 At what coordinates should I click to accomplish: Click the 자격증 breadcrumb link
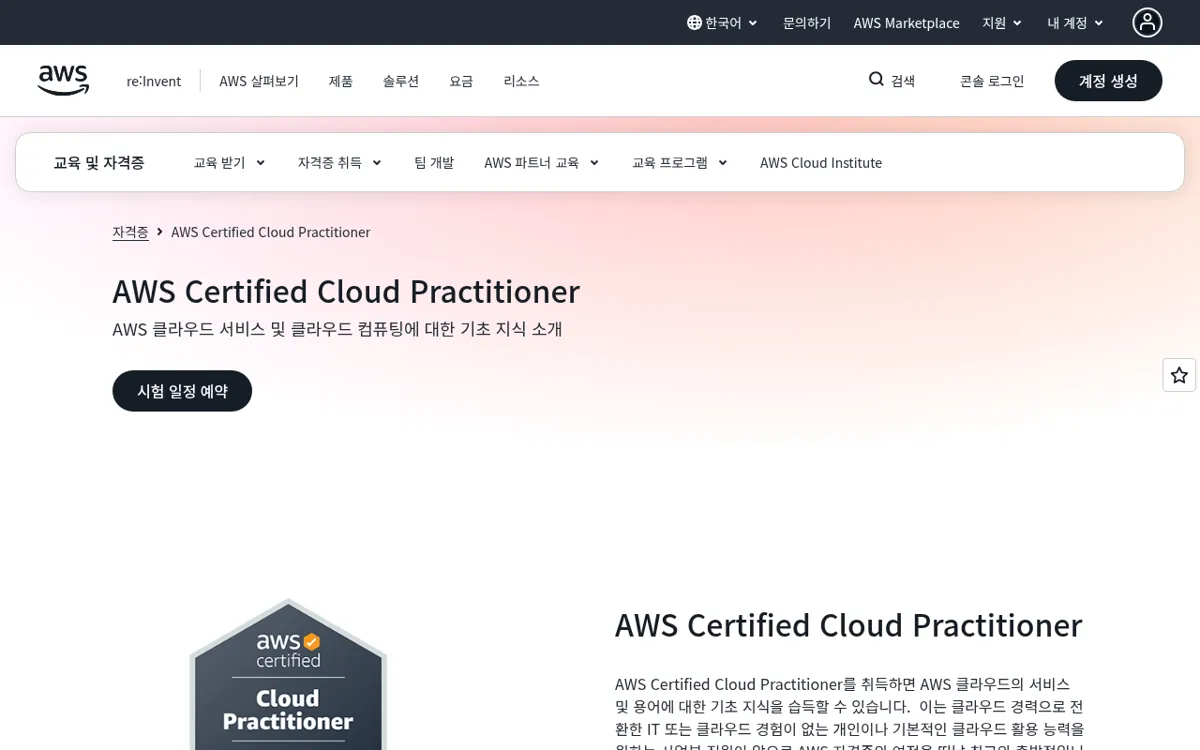click(130, 232)
